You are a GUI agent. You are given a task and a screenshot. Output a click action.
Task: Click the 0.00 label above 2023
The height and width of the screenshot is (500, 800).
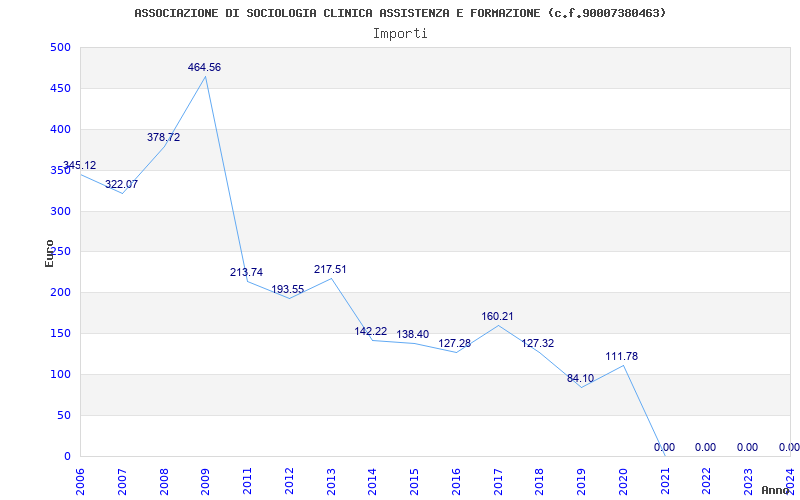click(747, 447)
